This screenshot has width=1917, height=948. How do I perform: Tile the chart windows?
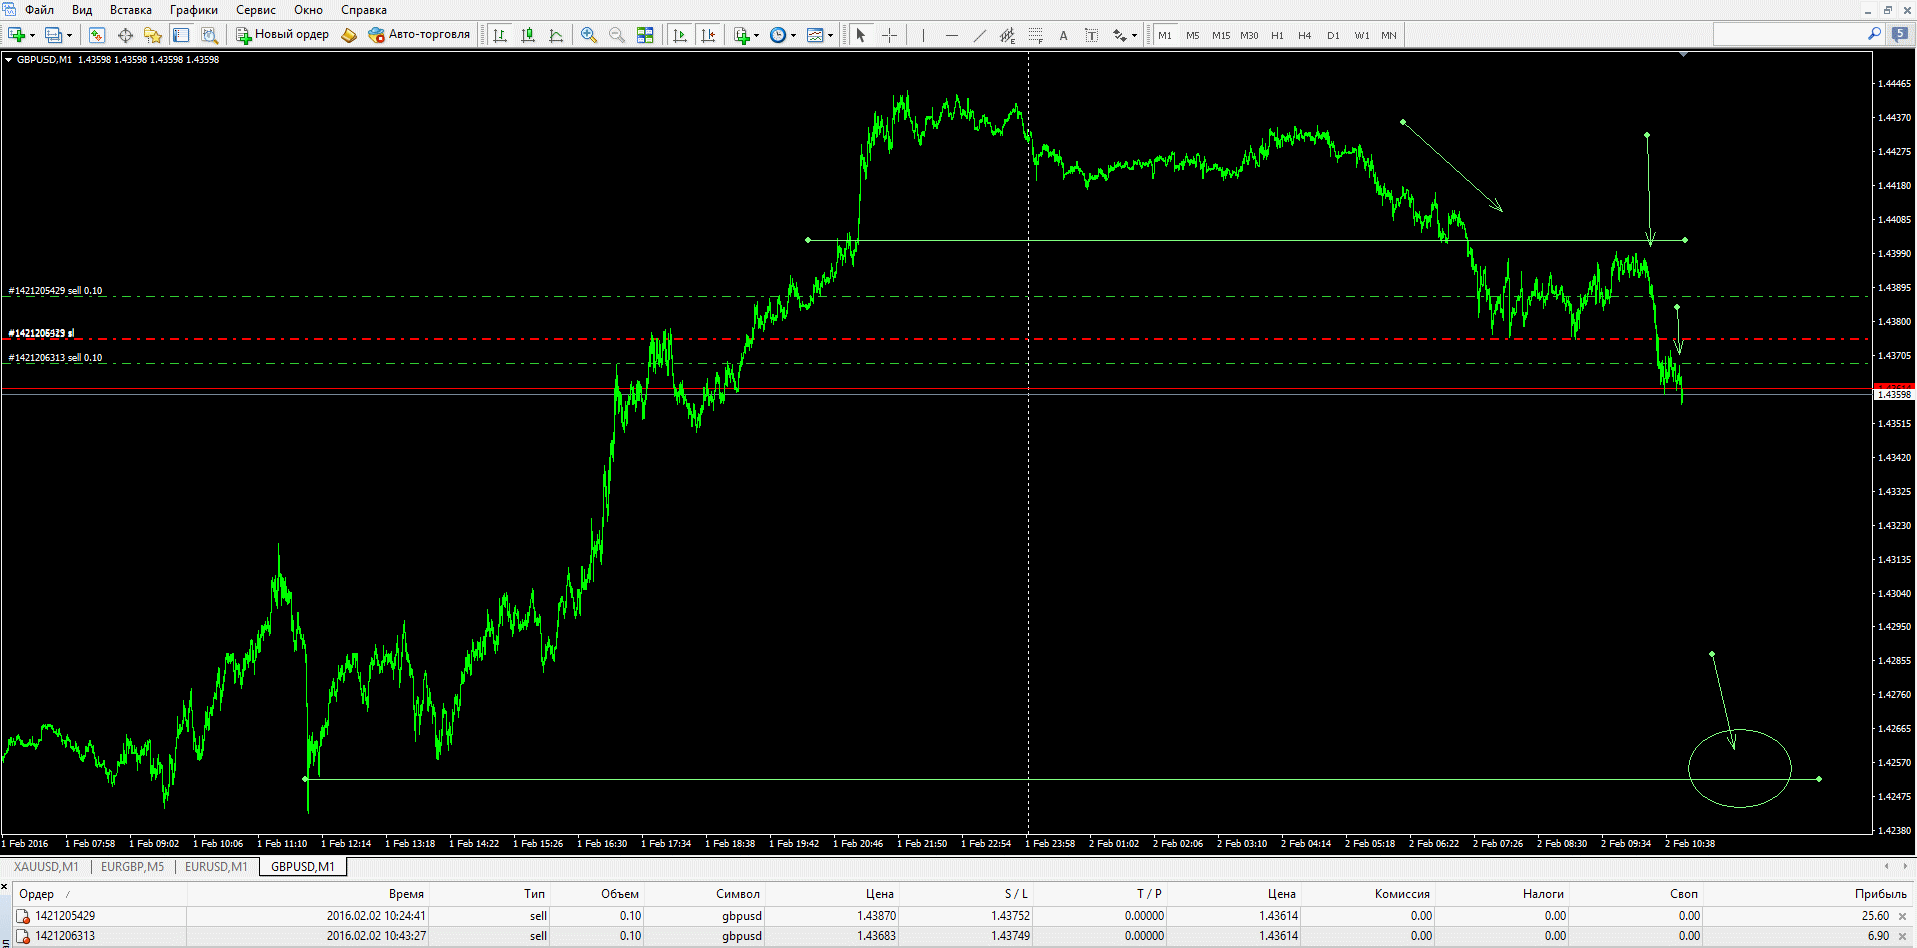coord(645,35)
